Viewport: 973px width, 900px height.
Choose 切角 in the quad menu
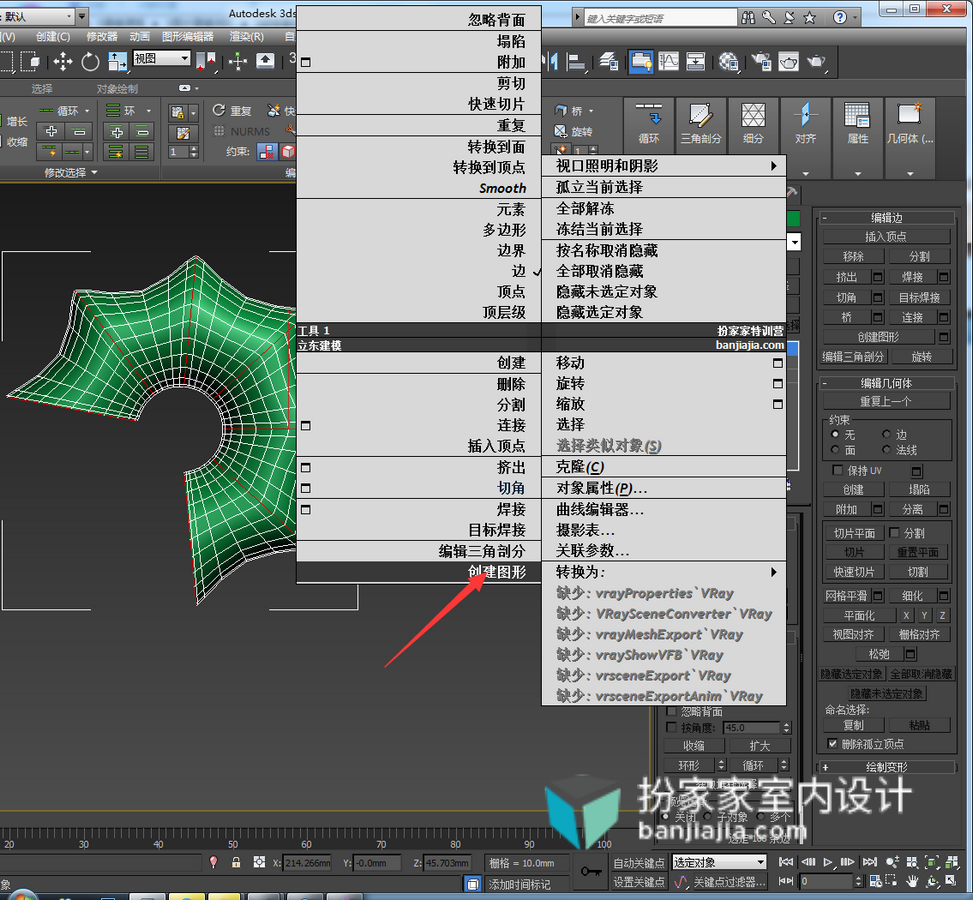[419, 488]
